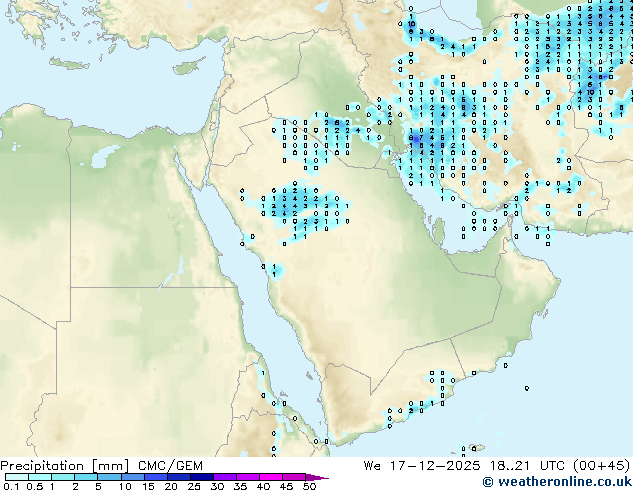Screen dimensions: 634x490
Task: Click the legend scale label '20'
Action: (171, 486)
